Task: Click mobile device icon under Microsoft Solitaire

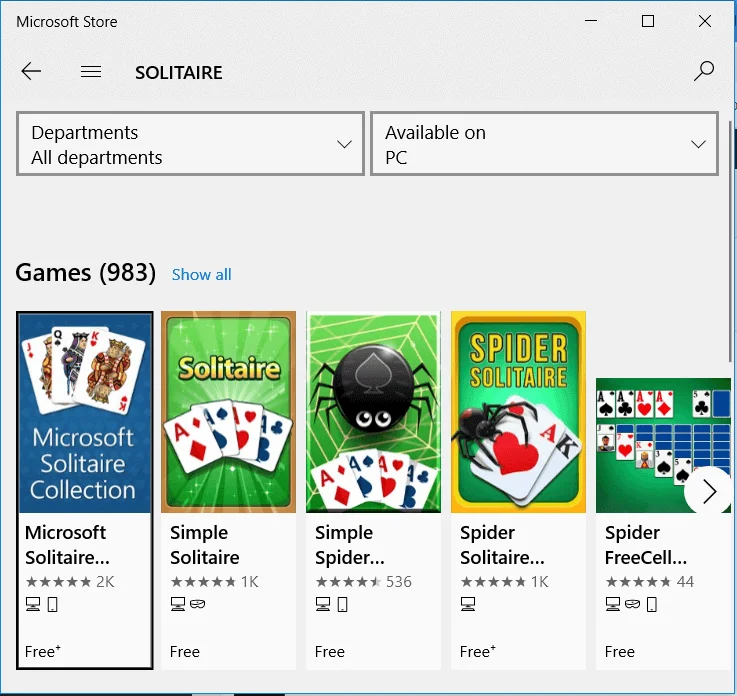Action: pyautogui.click(x=53, y=604)
